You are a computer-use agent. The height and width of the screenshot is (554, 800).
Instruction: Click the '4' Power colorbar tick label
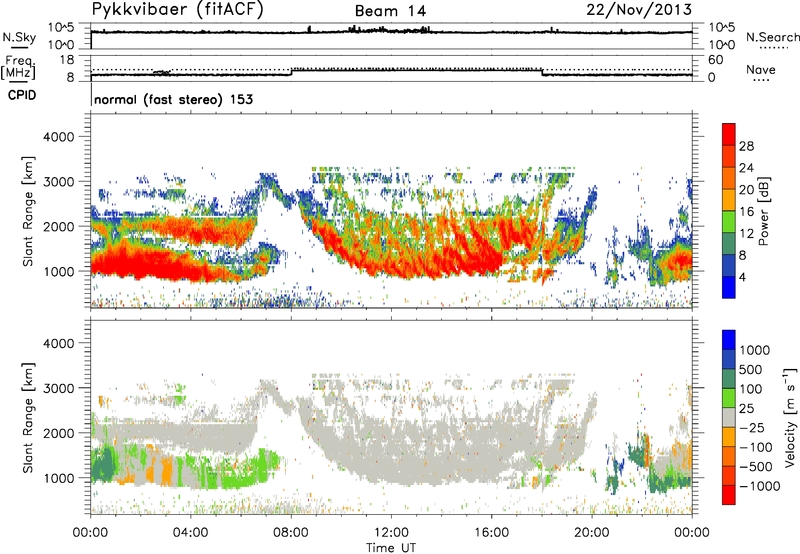[x=743, y=278]
